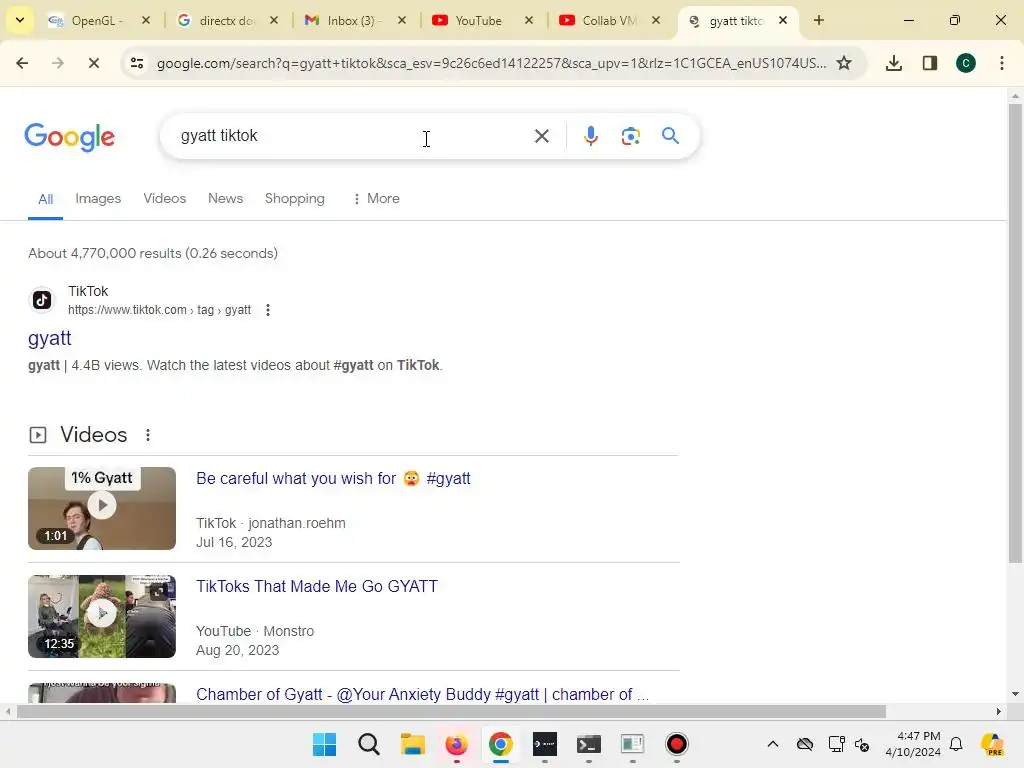
Task: Select the All results tab
Action: (45, 199)
